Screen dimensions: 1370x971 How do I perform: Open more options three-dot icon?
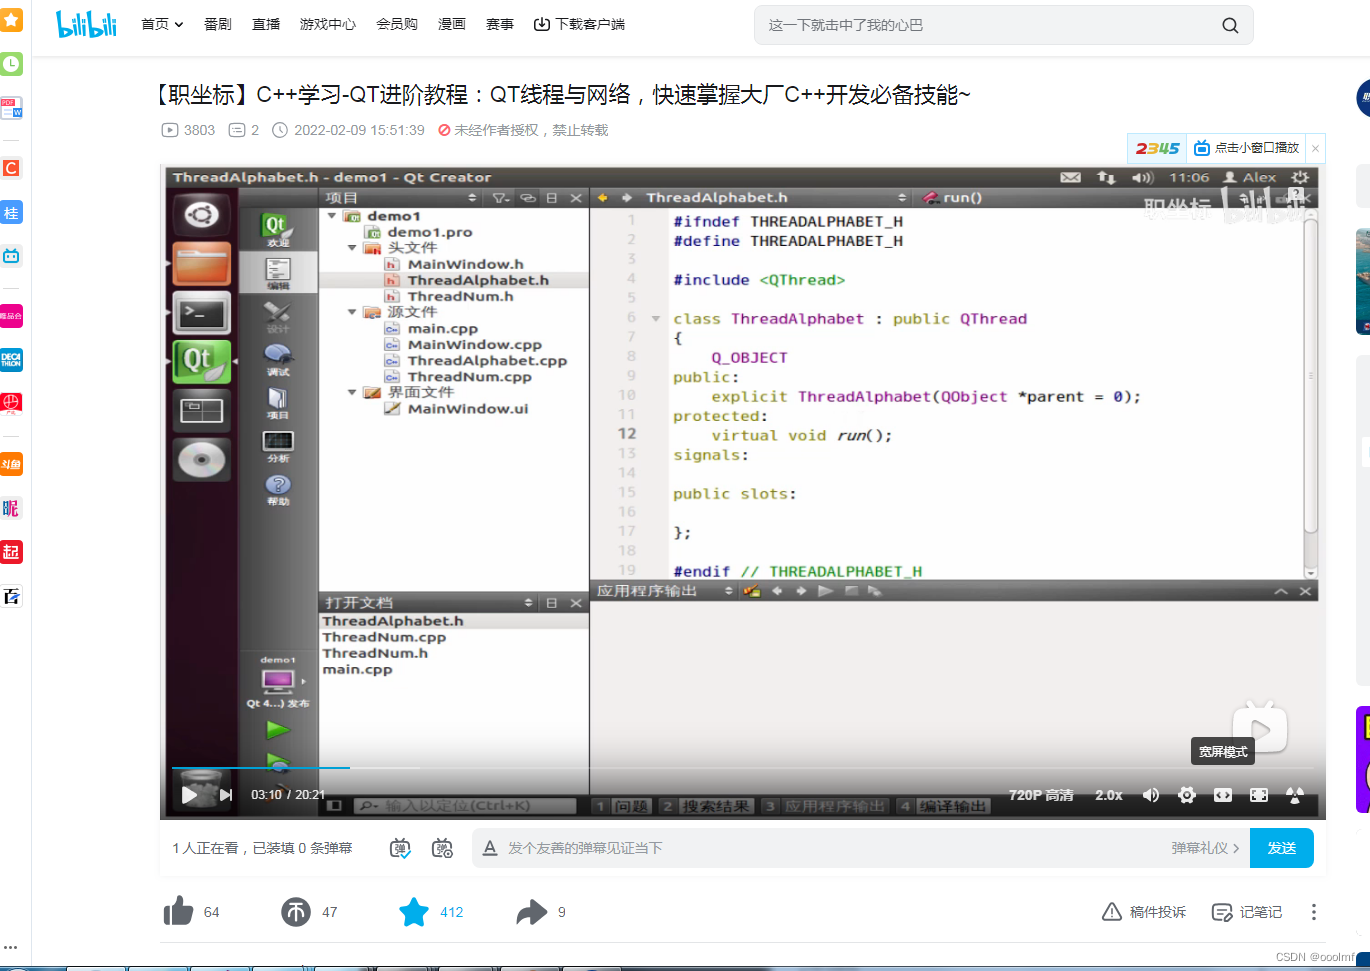[x=1314, y=912]
